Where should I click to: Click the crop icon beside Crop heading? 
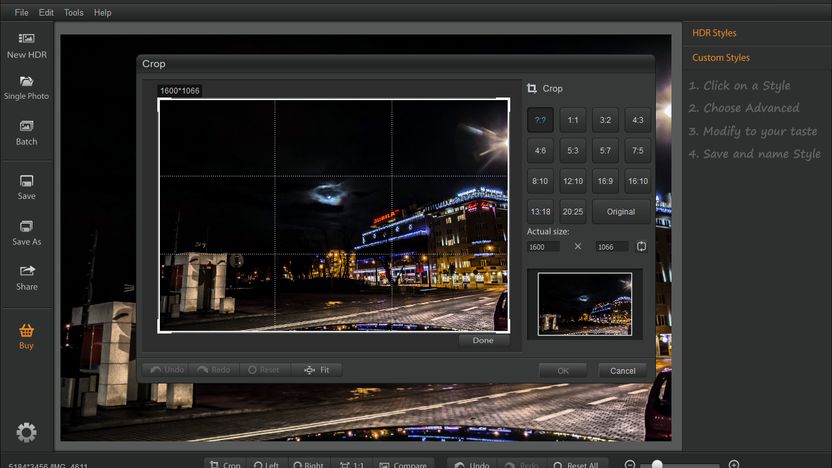(x=532, y=88)
